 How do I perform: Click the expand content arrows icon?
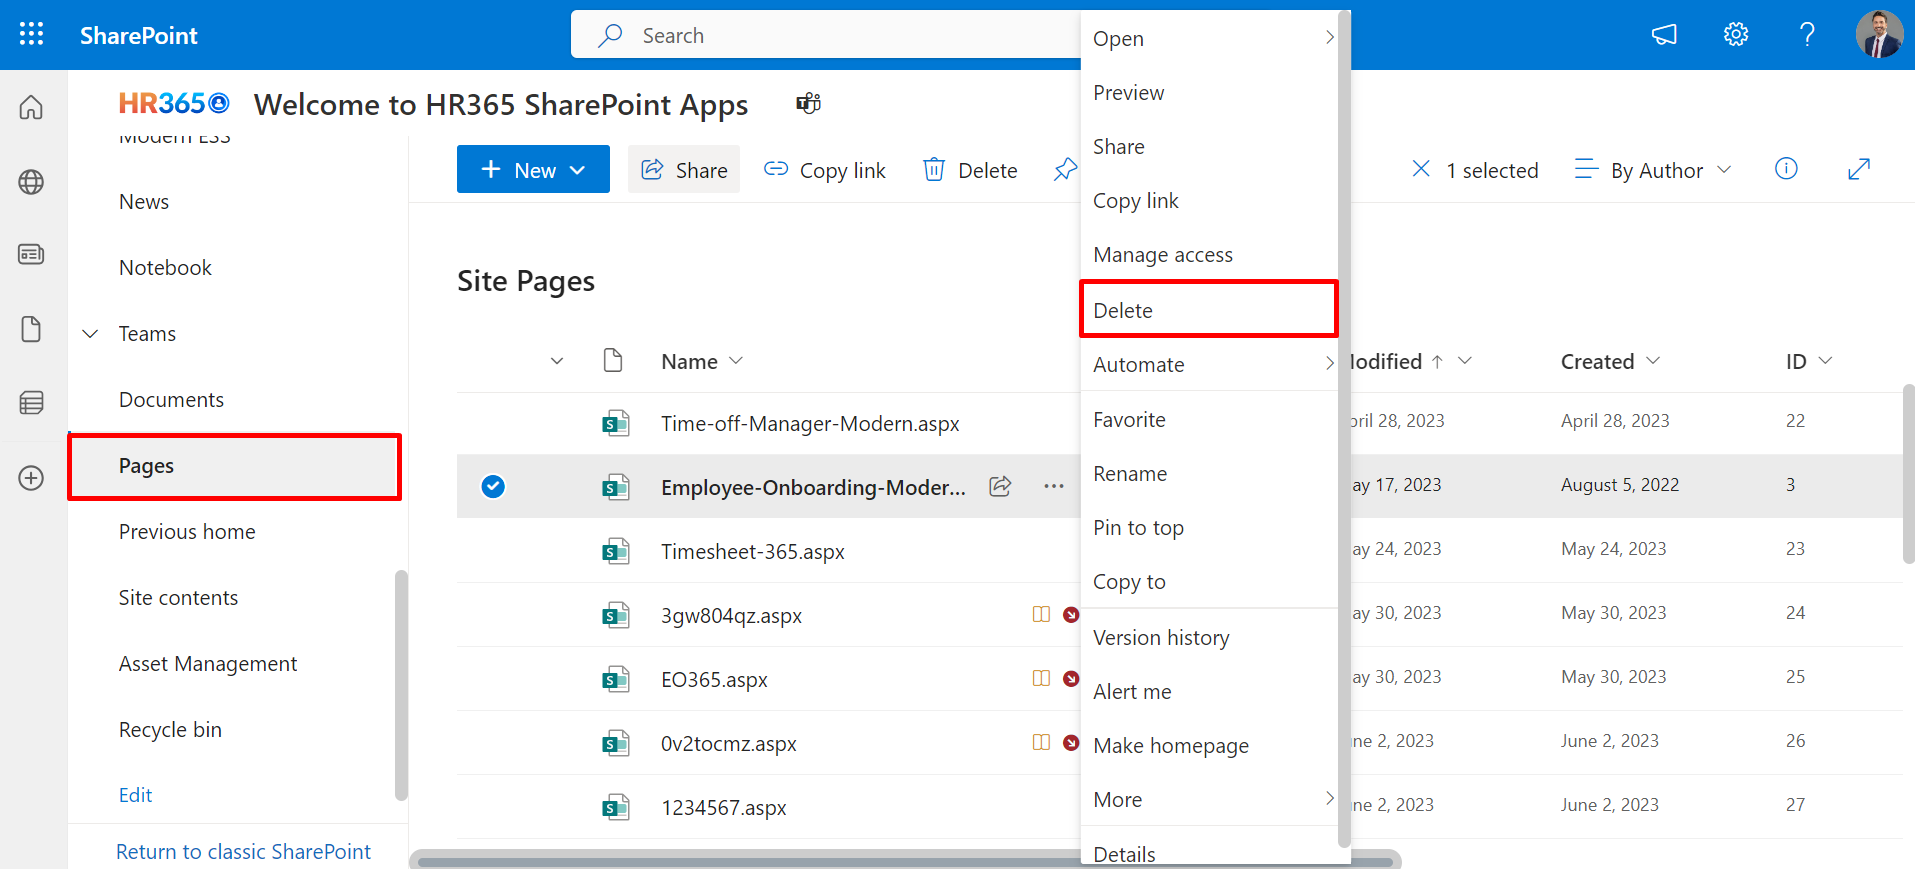coord(1859,169)
